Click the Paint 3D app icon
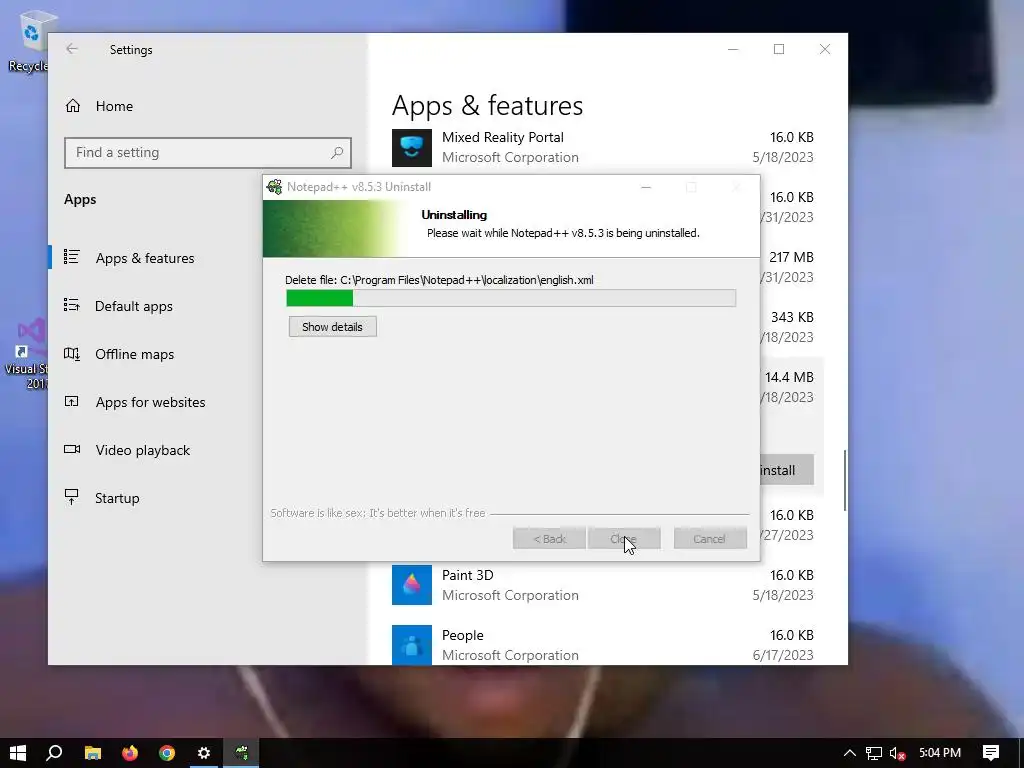The height and width of the screenshot is (768, 1024). point(411,585)
